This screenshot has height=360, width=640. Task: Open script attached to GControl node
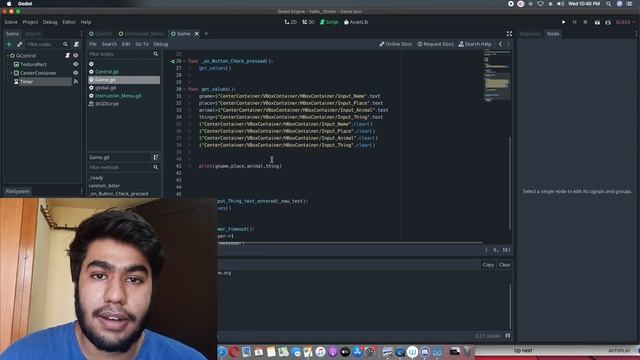[x=68, y=56]
